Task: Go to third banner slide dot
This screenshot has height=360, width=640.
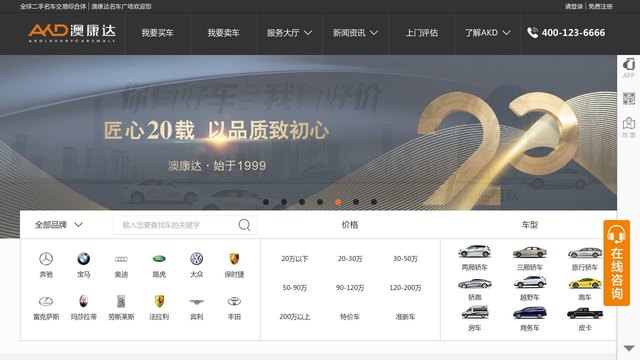Action: click(x=302, y=202)
